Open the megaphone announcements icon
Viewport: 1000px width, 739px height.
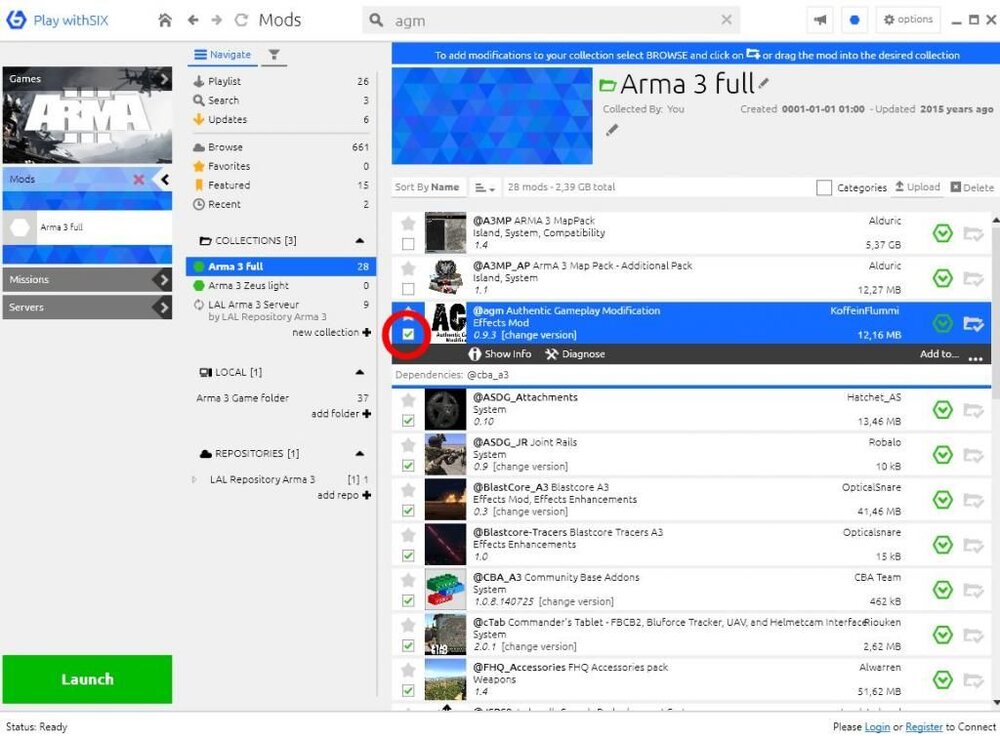coord(820,20)
